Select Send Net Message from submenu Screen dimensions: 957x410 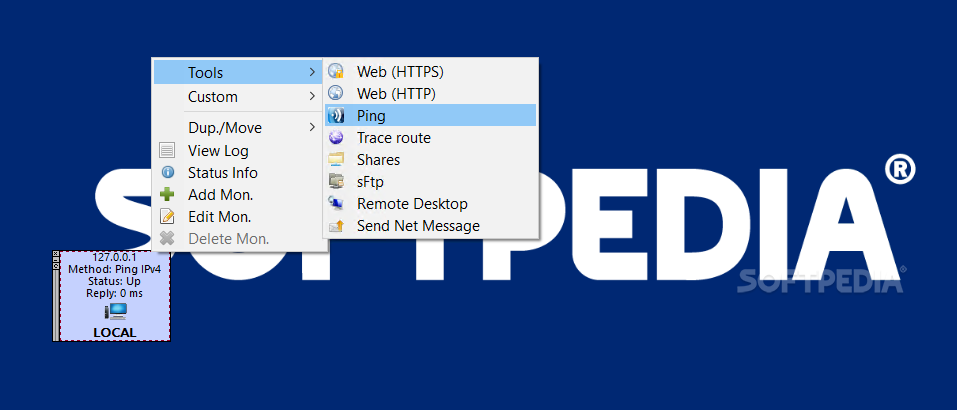[431, 226]
